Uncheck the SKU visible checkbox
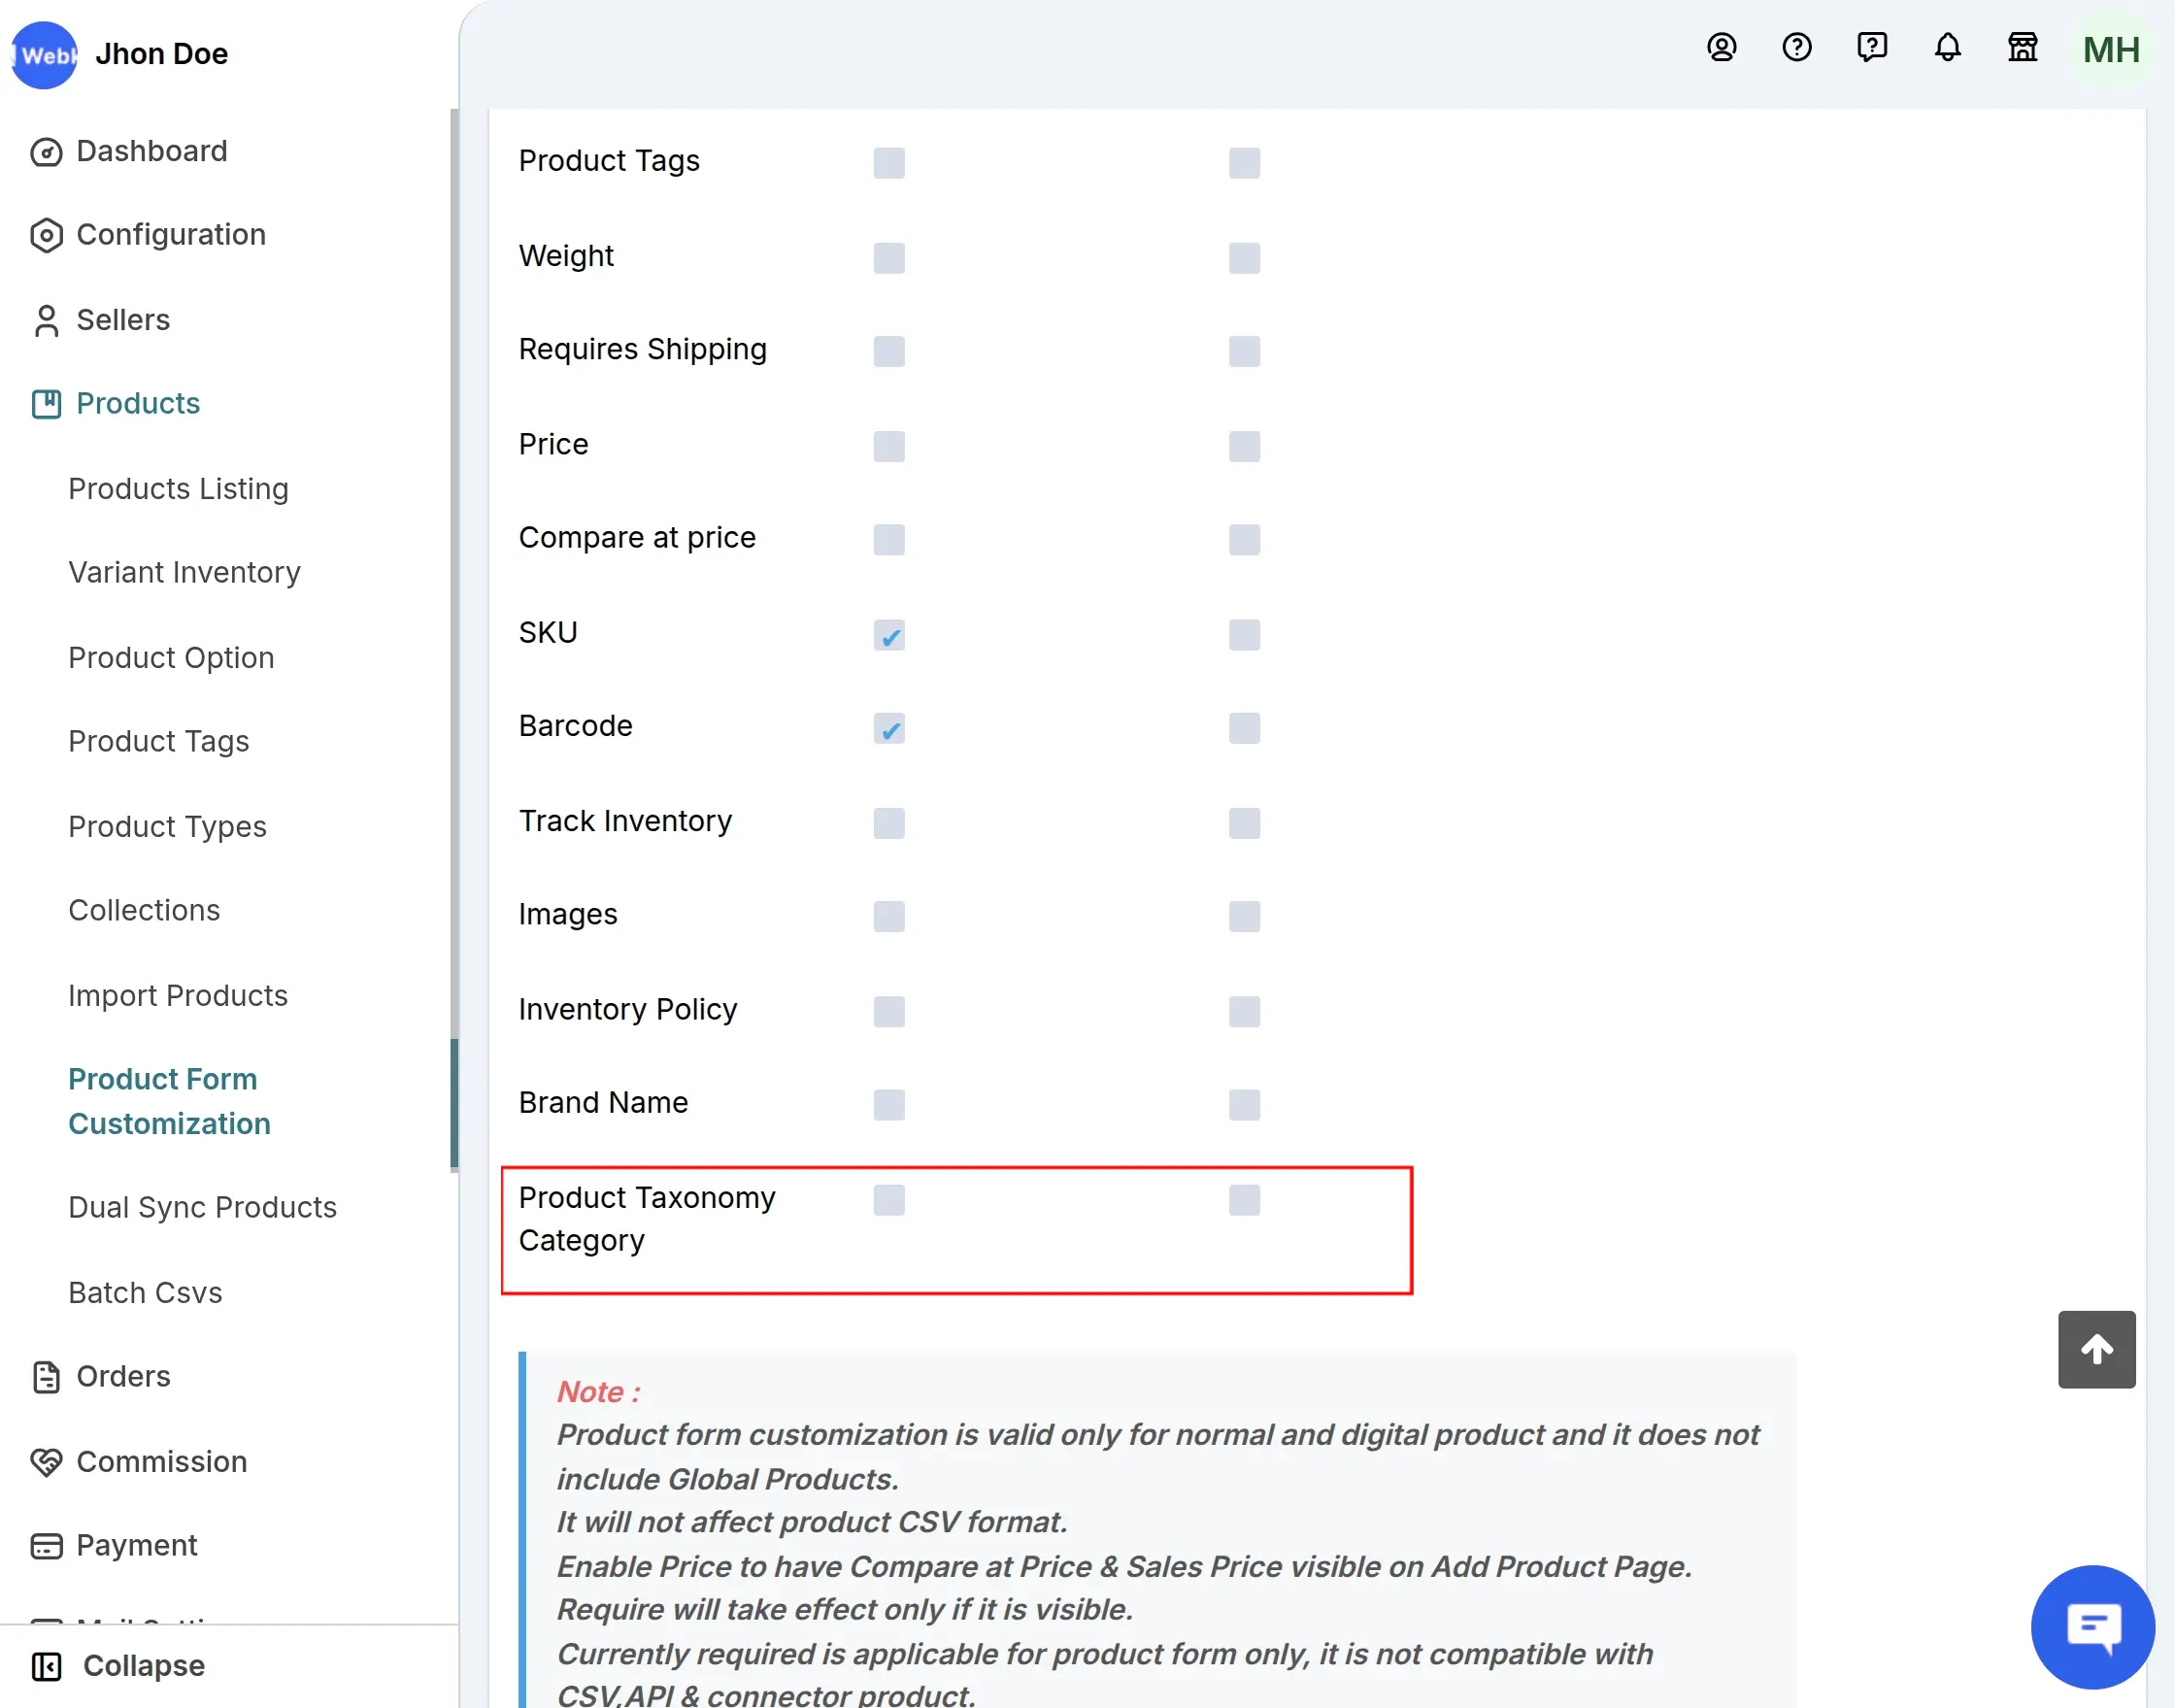The image size is (2175, 1708). coord(888,634)
